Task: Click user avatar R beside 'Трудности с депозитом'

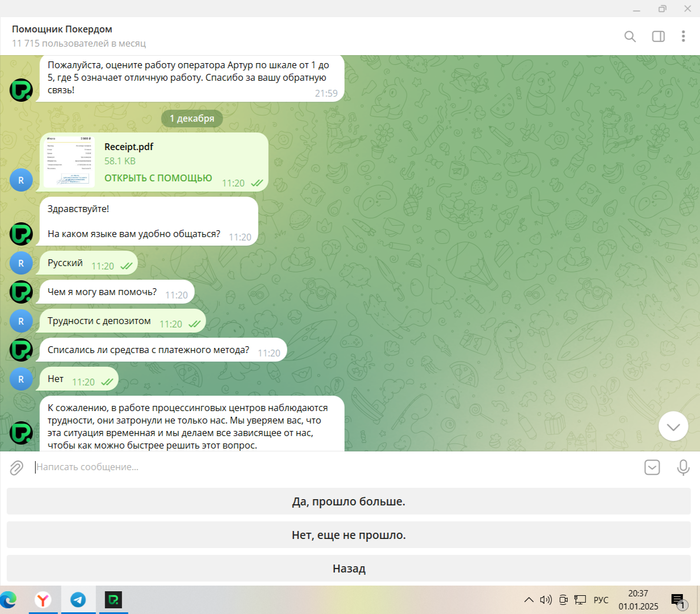Action: (21, 321)
